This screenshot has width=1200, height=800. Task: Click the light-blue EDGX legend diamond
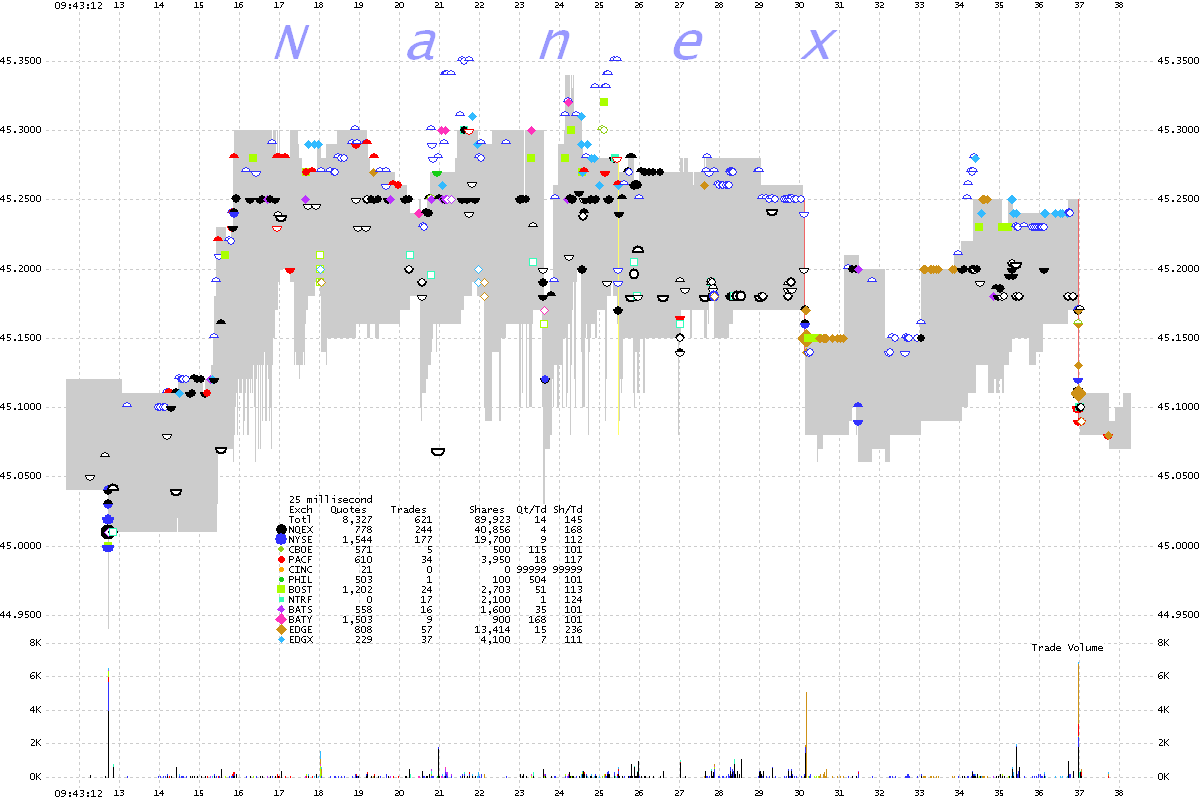click(x=282, y=639)
